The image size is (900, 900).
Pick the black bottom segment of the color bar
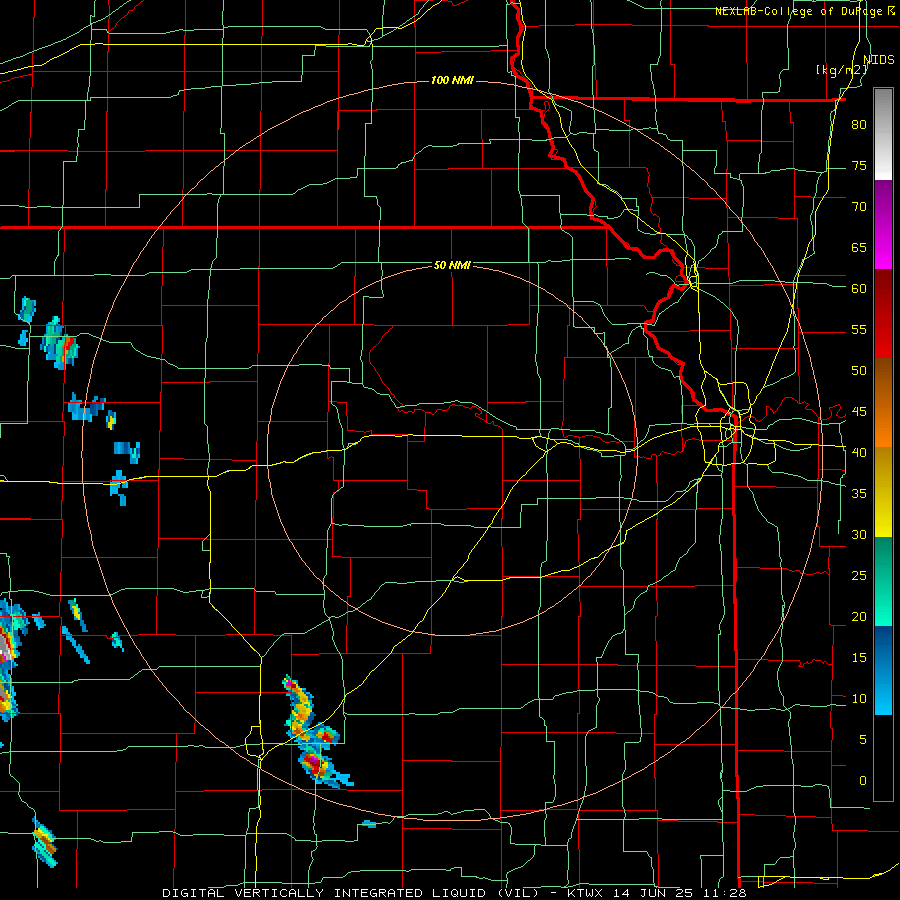pyautogui.click(x=883, y=758)
